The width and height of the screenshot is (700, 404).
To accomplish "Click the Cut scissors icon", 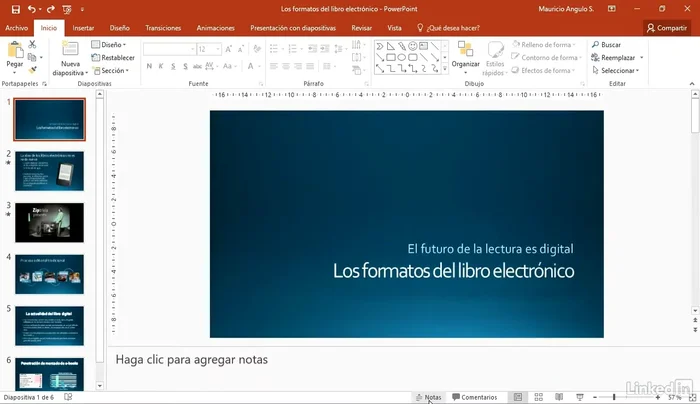I will [32, 44].
